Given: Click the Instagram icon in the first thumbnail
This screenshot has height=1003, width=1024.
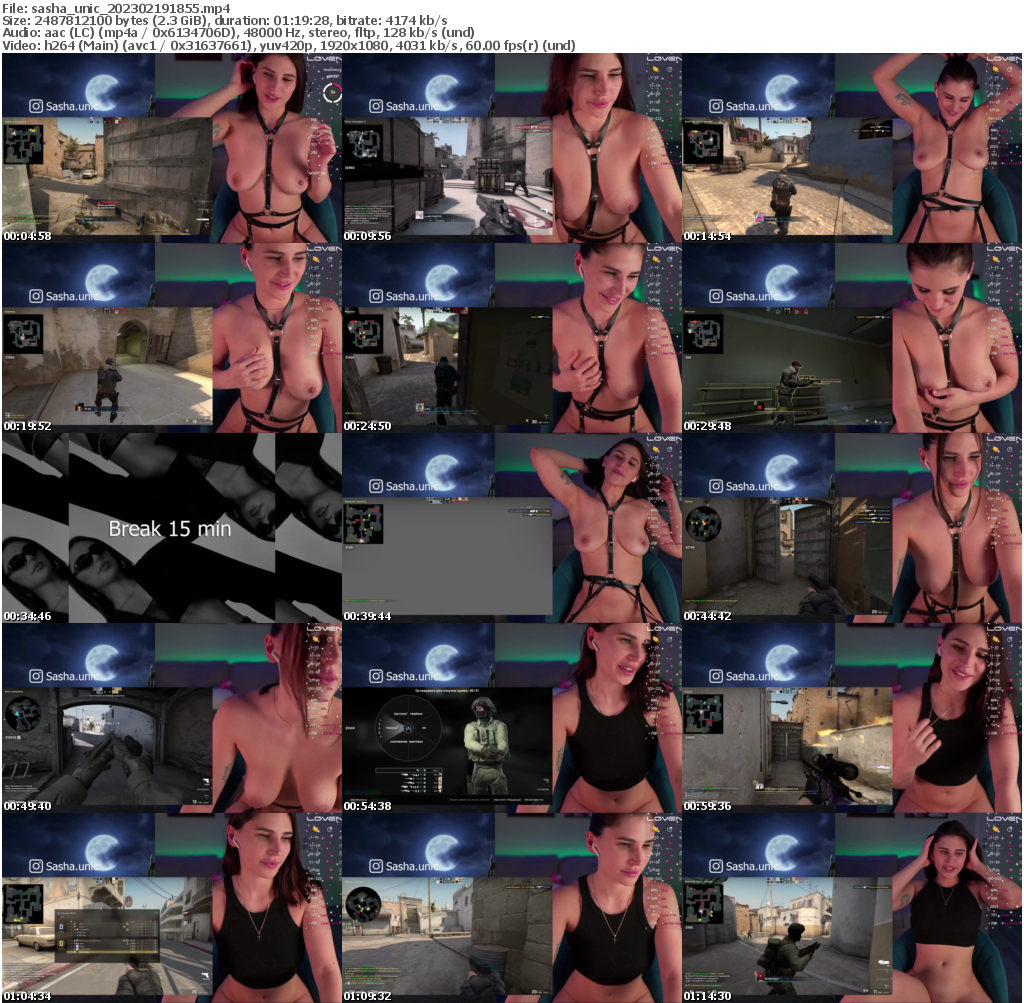Looking at the screenshot, I should click(x=37, y=106).
